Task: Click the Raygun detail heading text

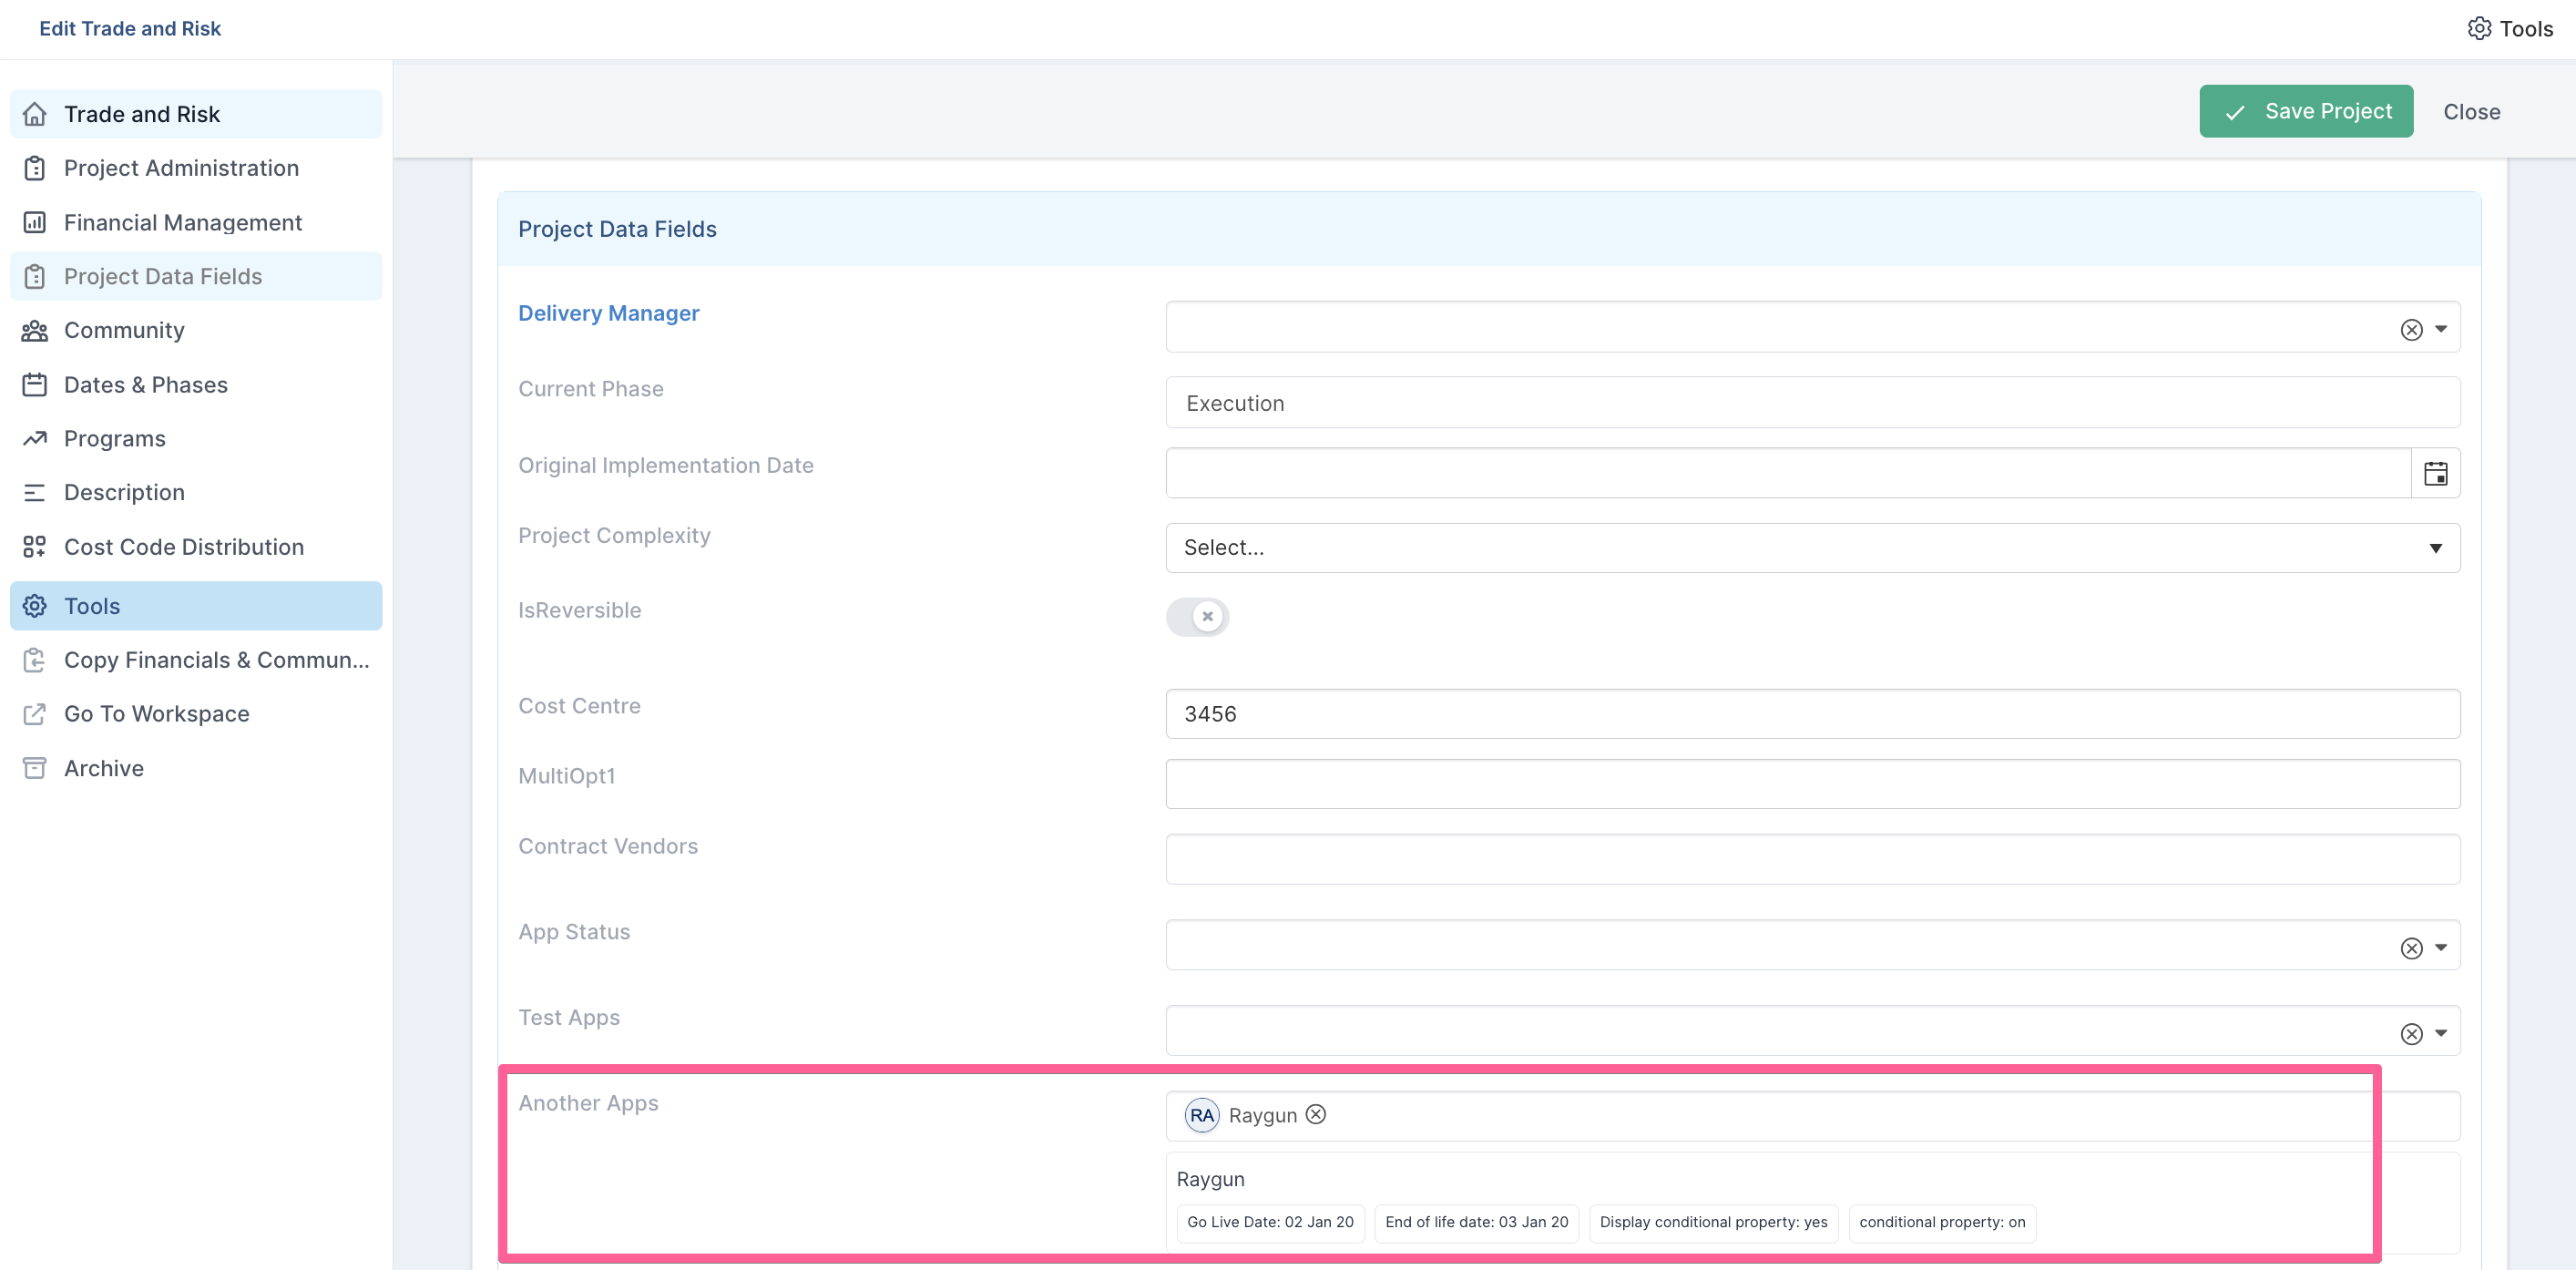Action: click(1210, 1179)
